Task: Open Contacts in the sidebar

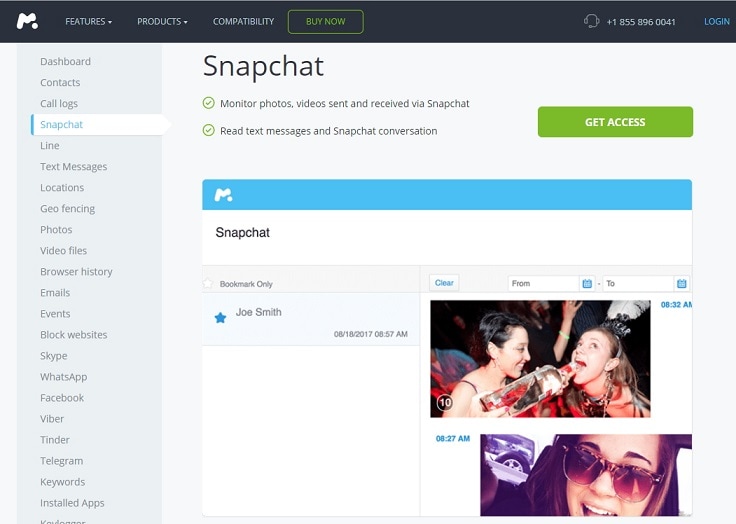Action: click(60, 83)
